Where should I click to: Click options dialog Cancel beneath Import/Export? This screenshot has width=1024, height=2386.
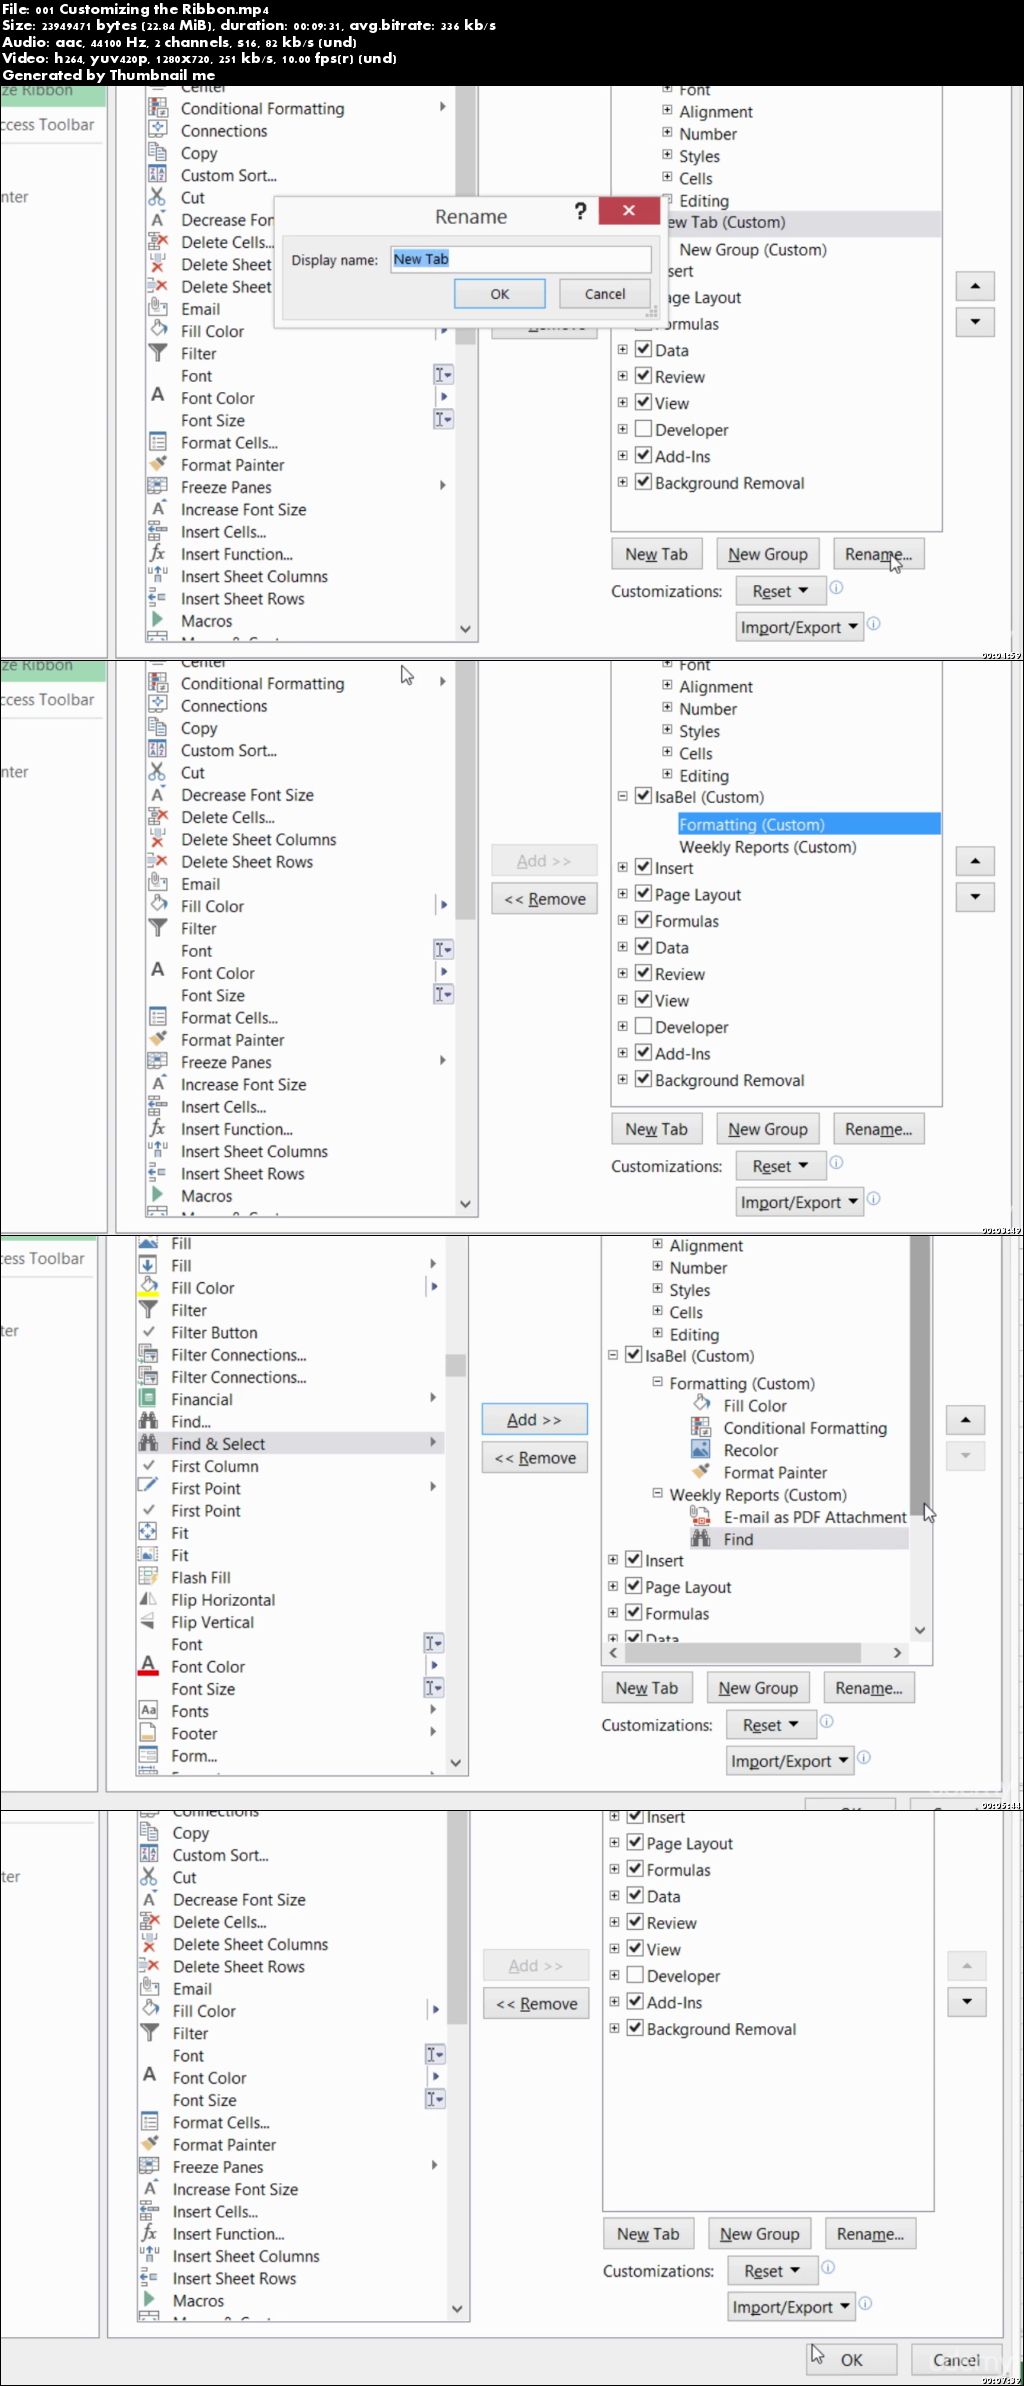point(956,2359)
